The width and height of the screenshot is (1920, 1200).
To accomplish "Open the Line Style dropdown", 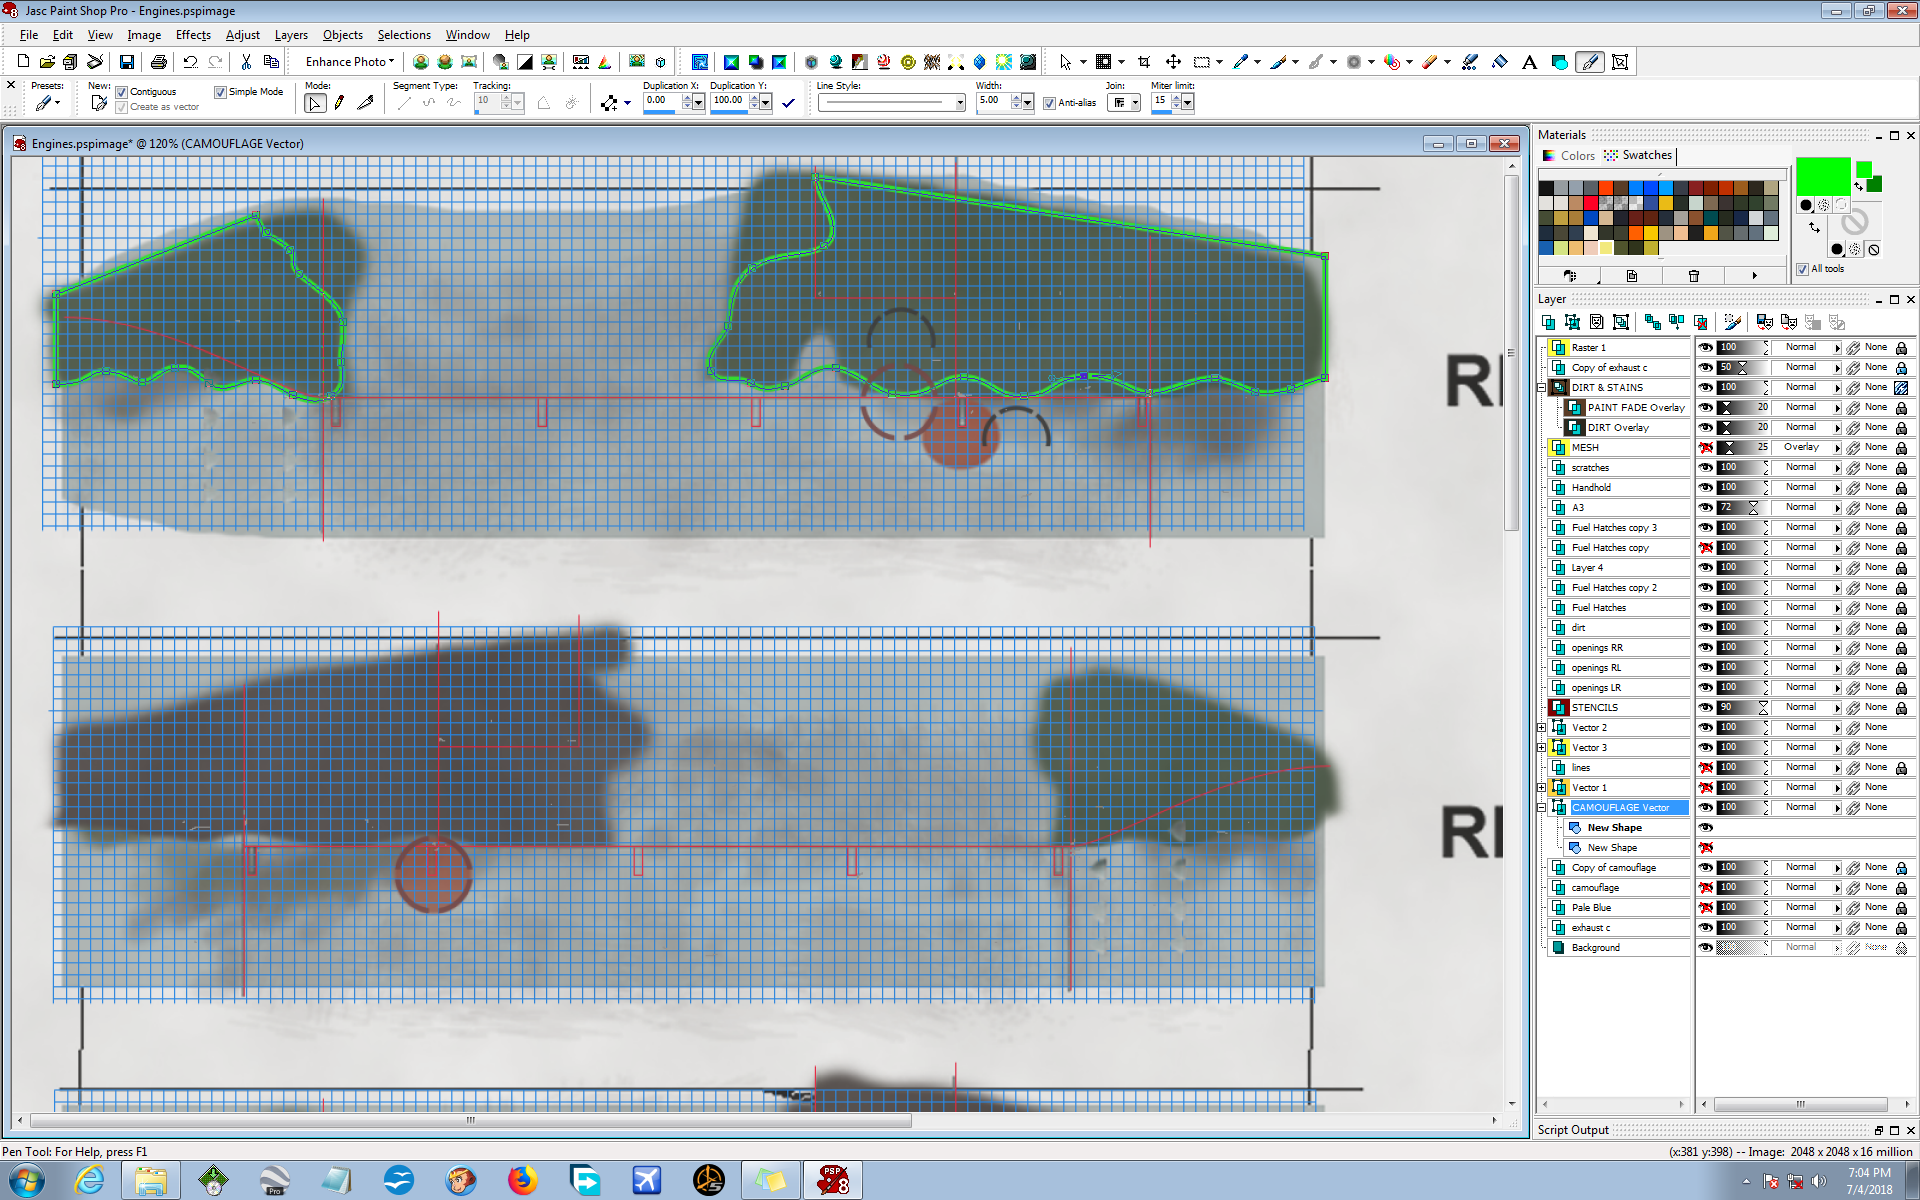I will (x=960, y=103).
